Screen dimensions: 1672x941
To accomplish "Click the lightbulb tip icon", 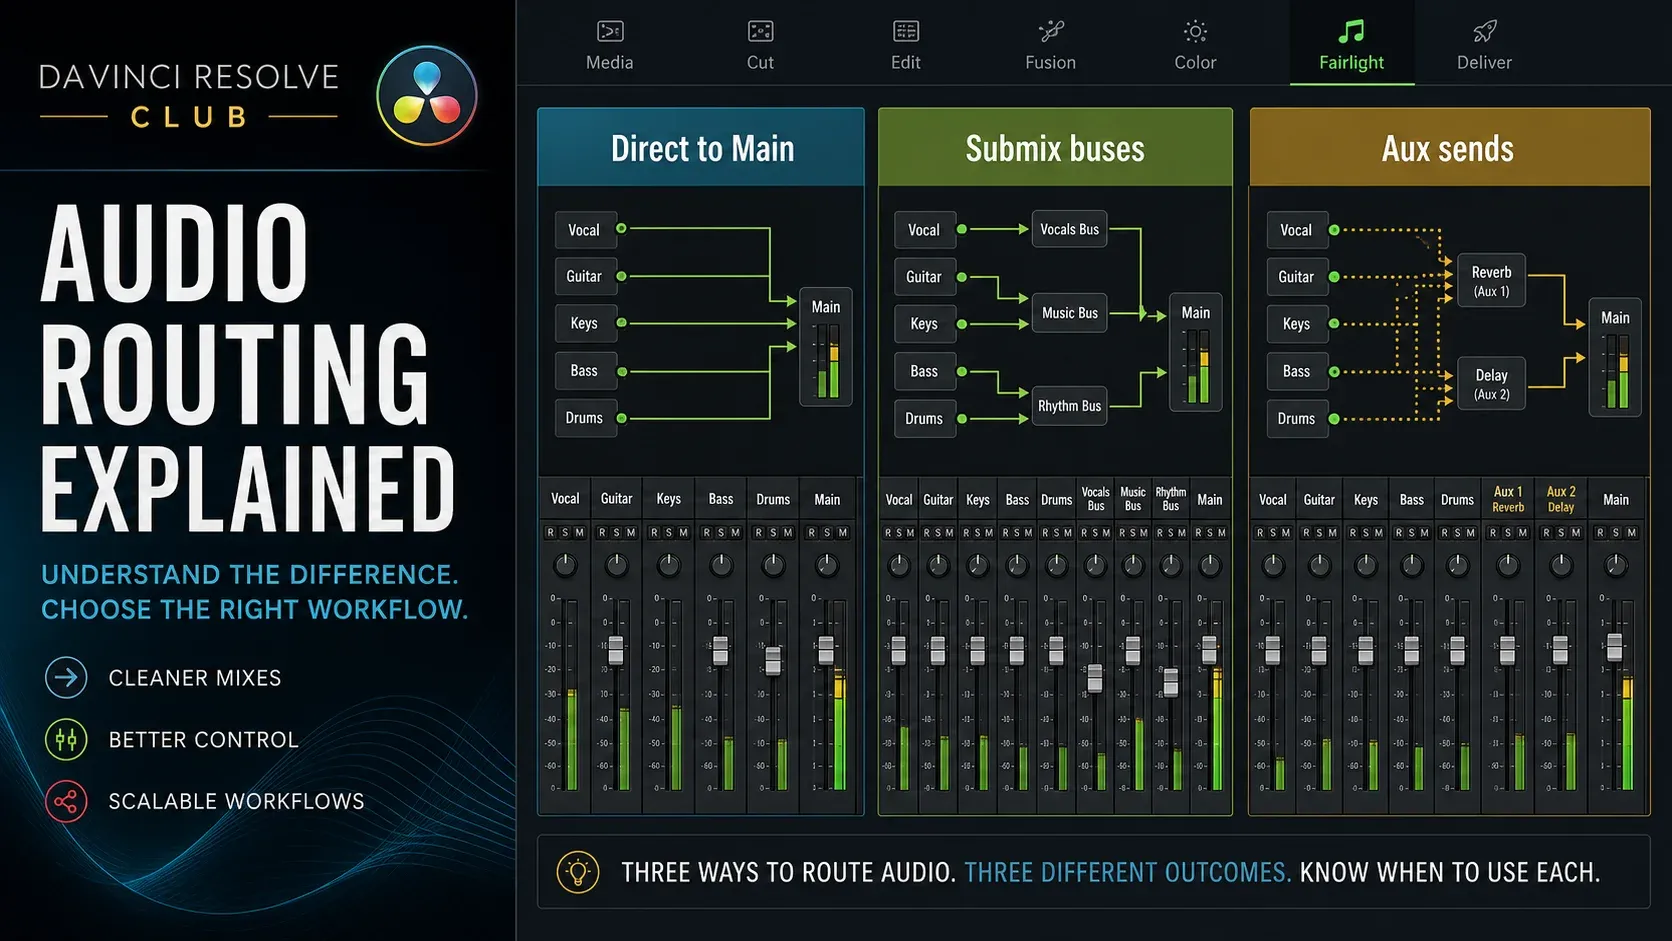I will 577,872.
